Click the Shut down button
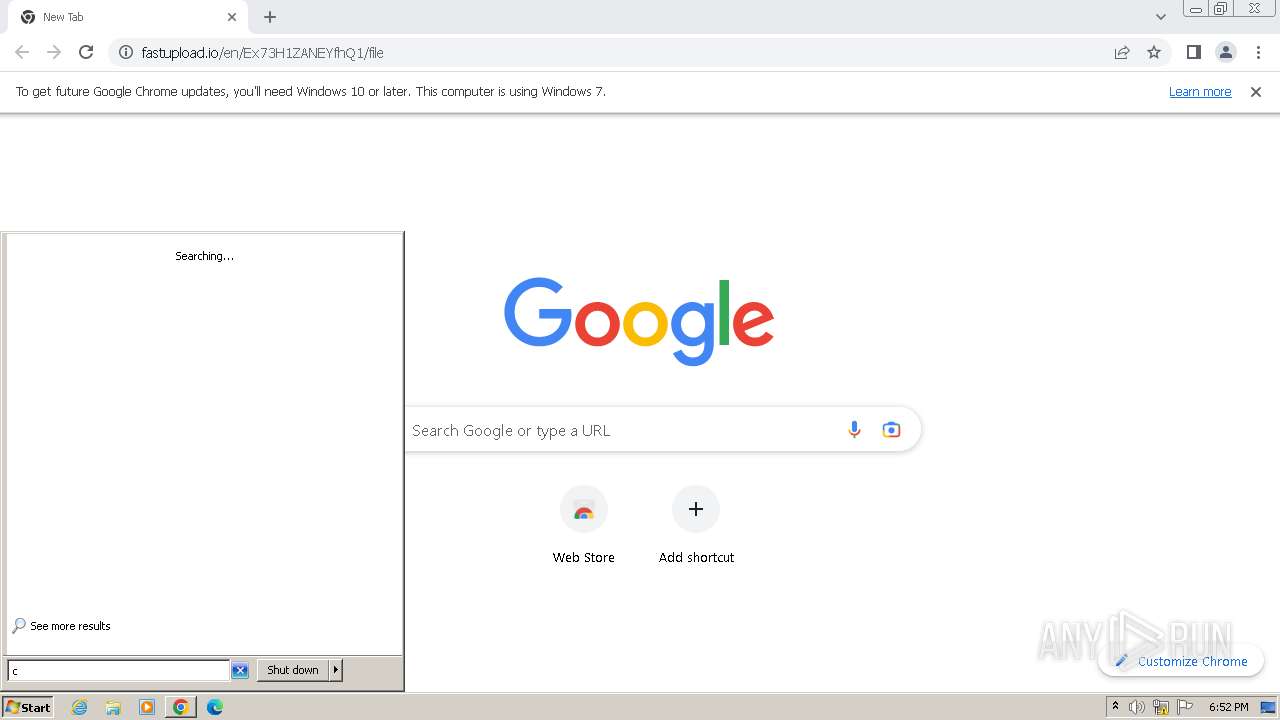Screen dimensions: 1280x720 [293, 670]
